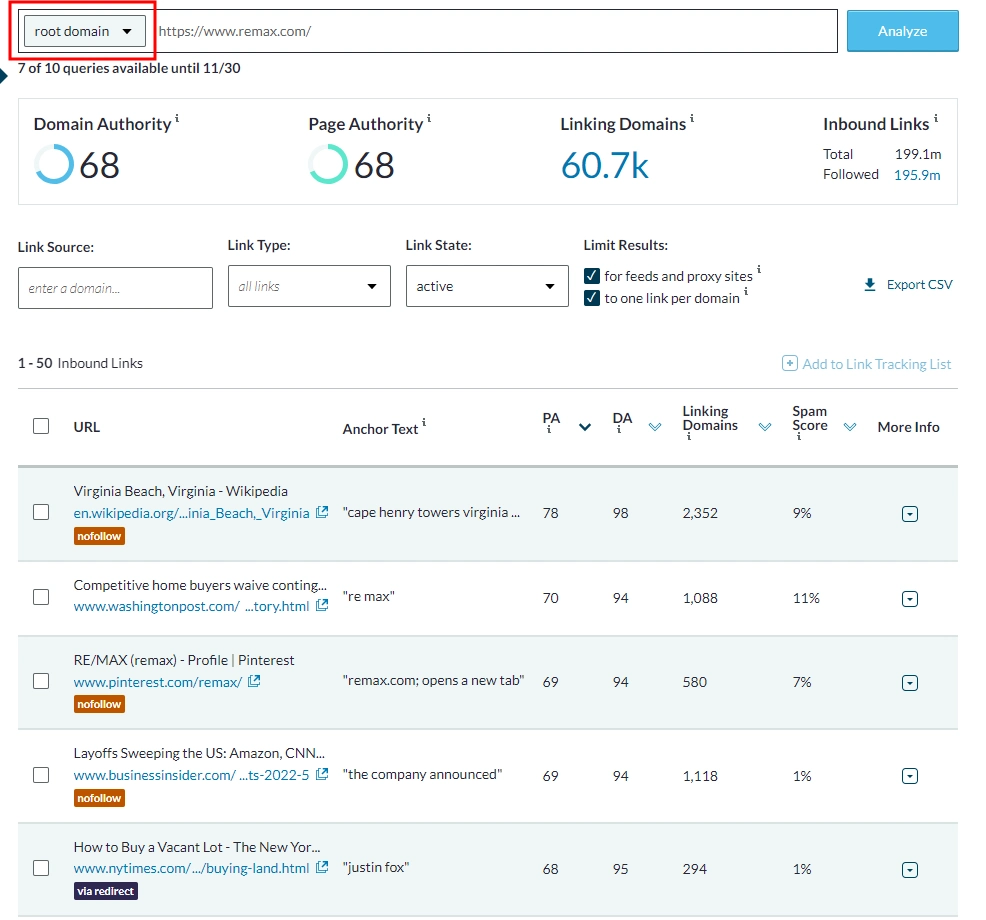
Task: Click Domain Authority info icon
Action: (177, 118)
